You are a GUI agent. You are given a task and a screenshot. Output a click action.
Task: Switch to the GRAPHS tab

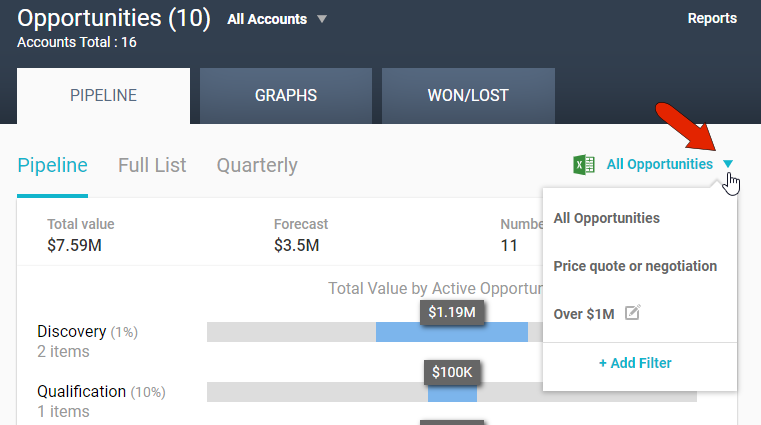coord(286,96)
